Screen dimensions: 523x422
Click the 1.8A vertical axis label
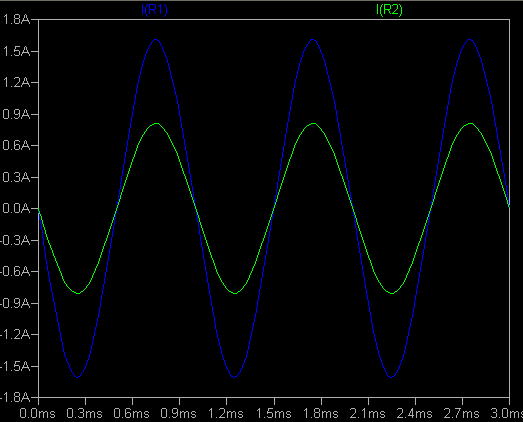click(16, 20)
